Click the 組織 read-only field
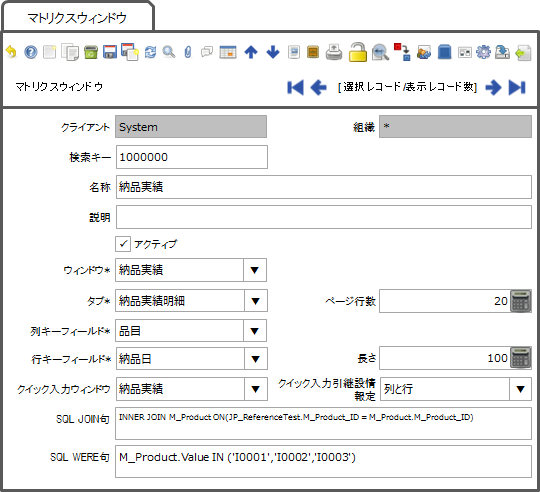540x492 pixels. 455,127
